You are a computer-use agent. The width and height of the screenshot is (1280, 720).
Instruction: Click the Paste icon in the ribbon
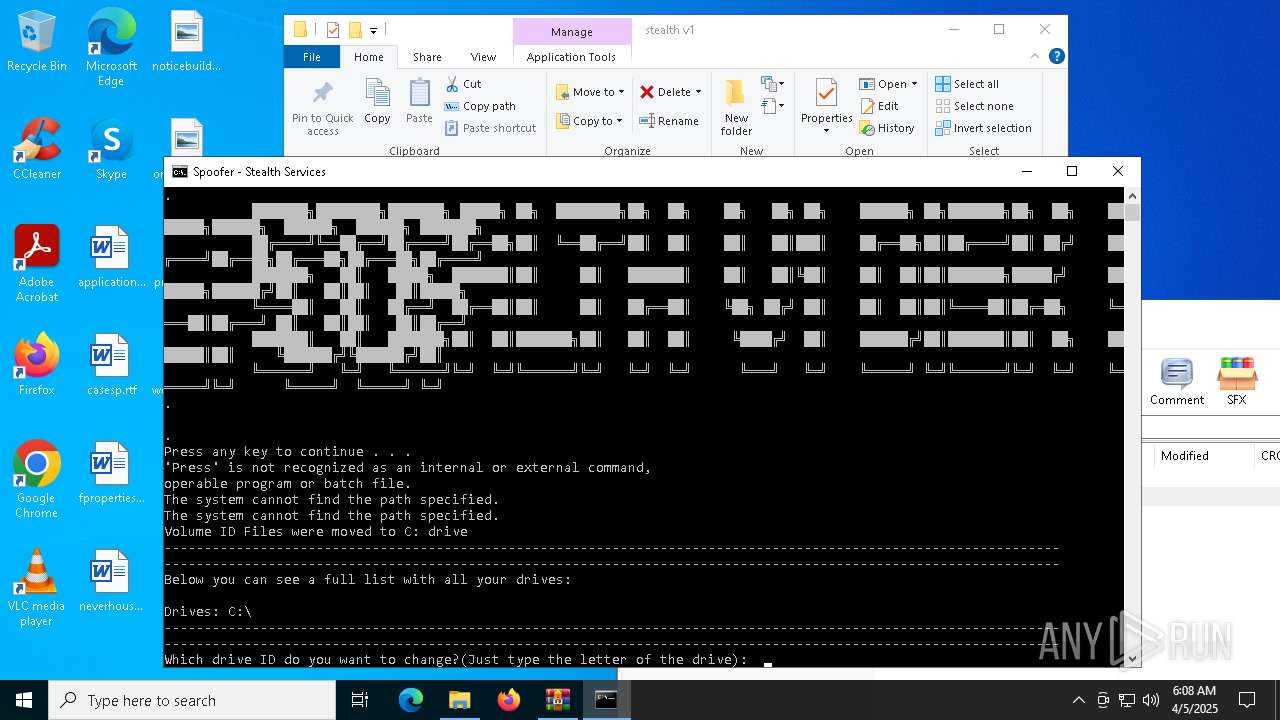pos(419,102)
